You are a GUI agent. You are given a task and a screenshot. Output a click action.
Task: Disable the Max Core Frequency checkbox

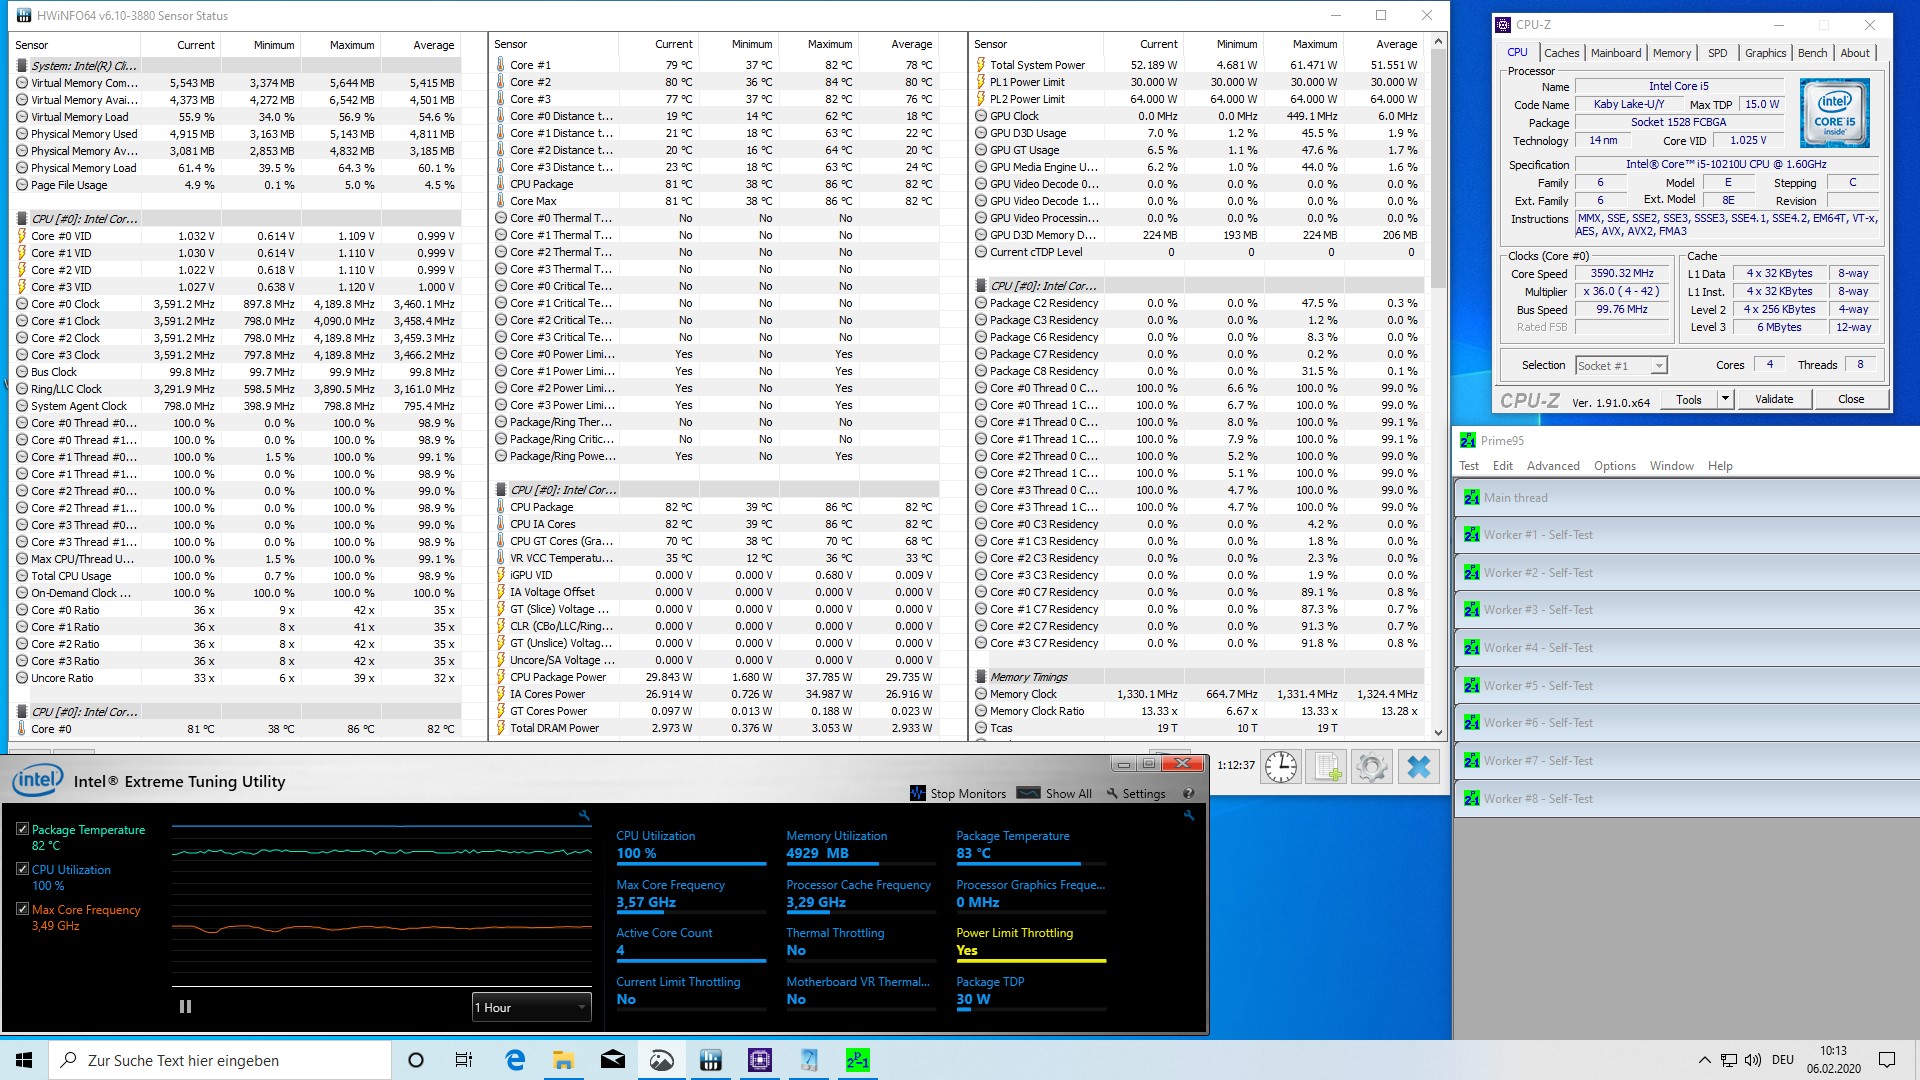[22, 909]
